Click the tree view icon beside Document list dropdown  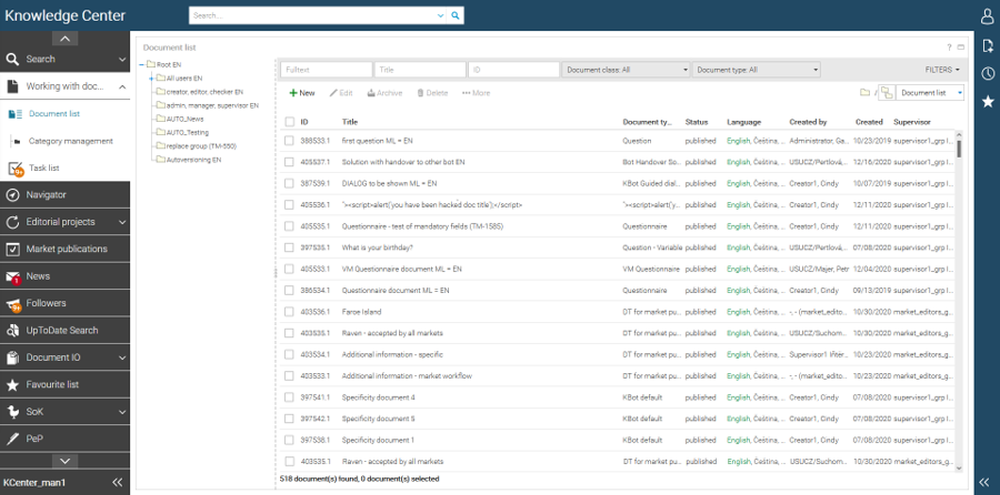887,92
